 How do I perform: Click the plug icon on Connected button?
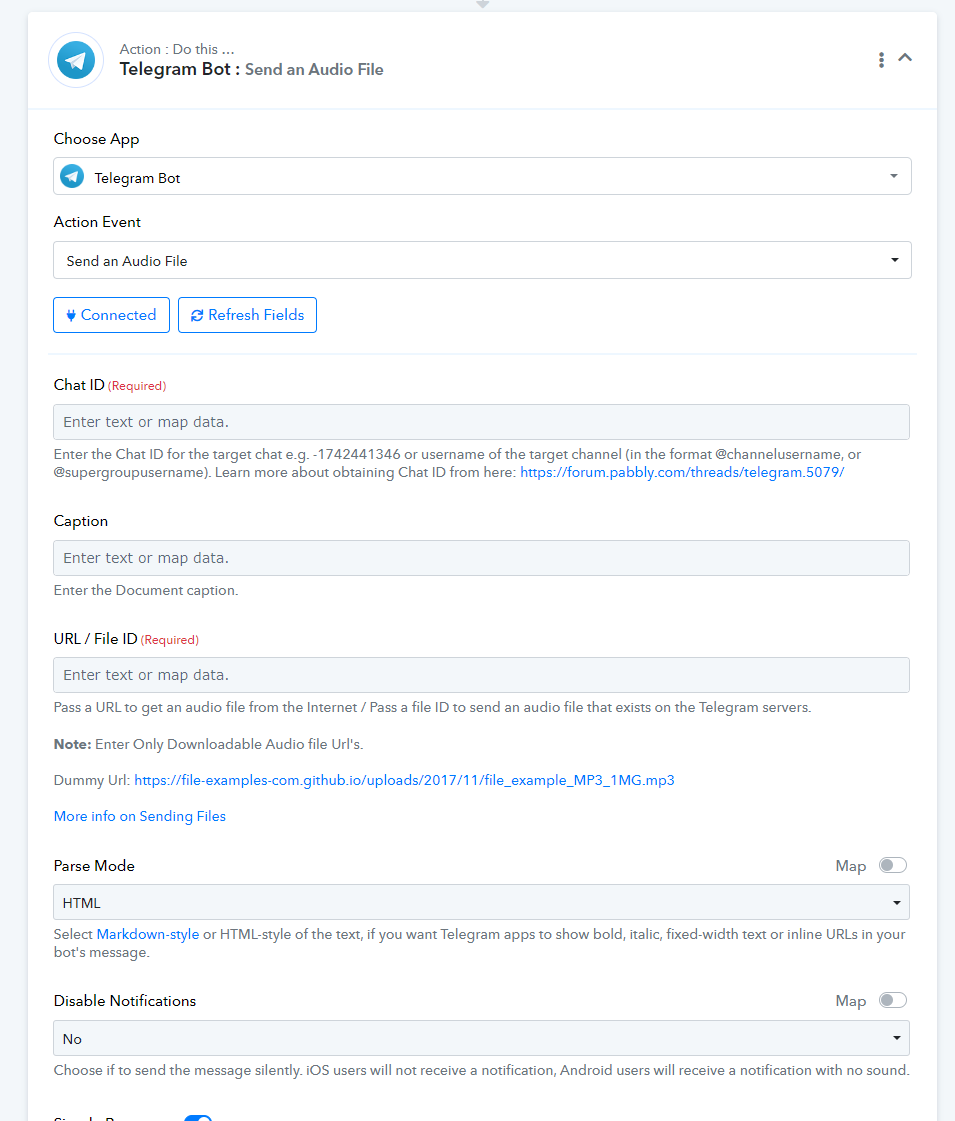click(x=71, y=315)
